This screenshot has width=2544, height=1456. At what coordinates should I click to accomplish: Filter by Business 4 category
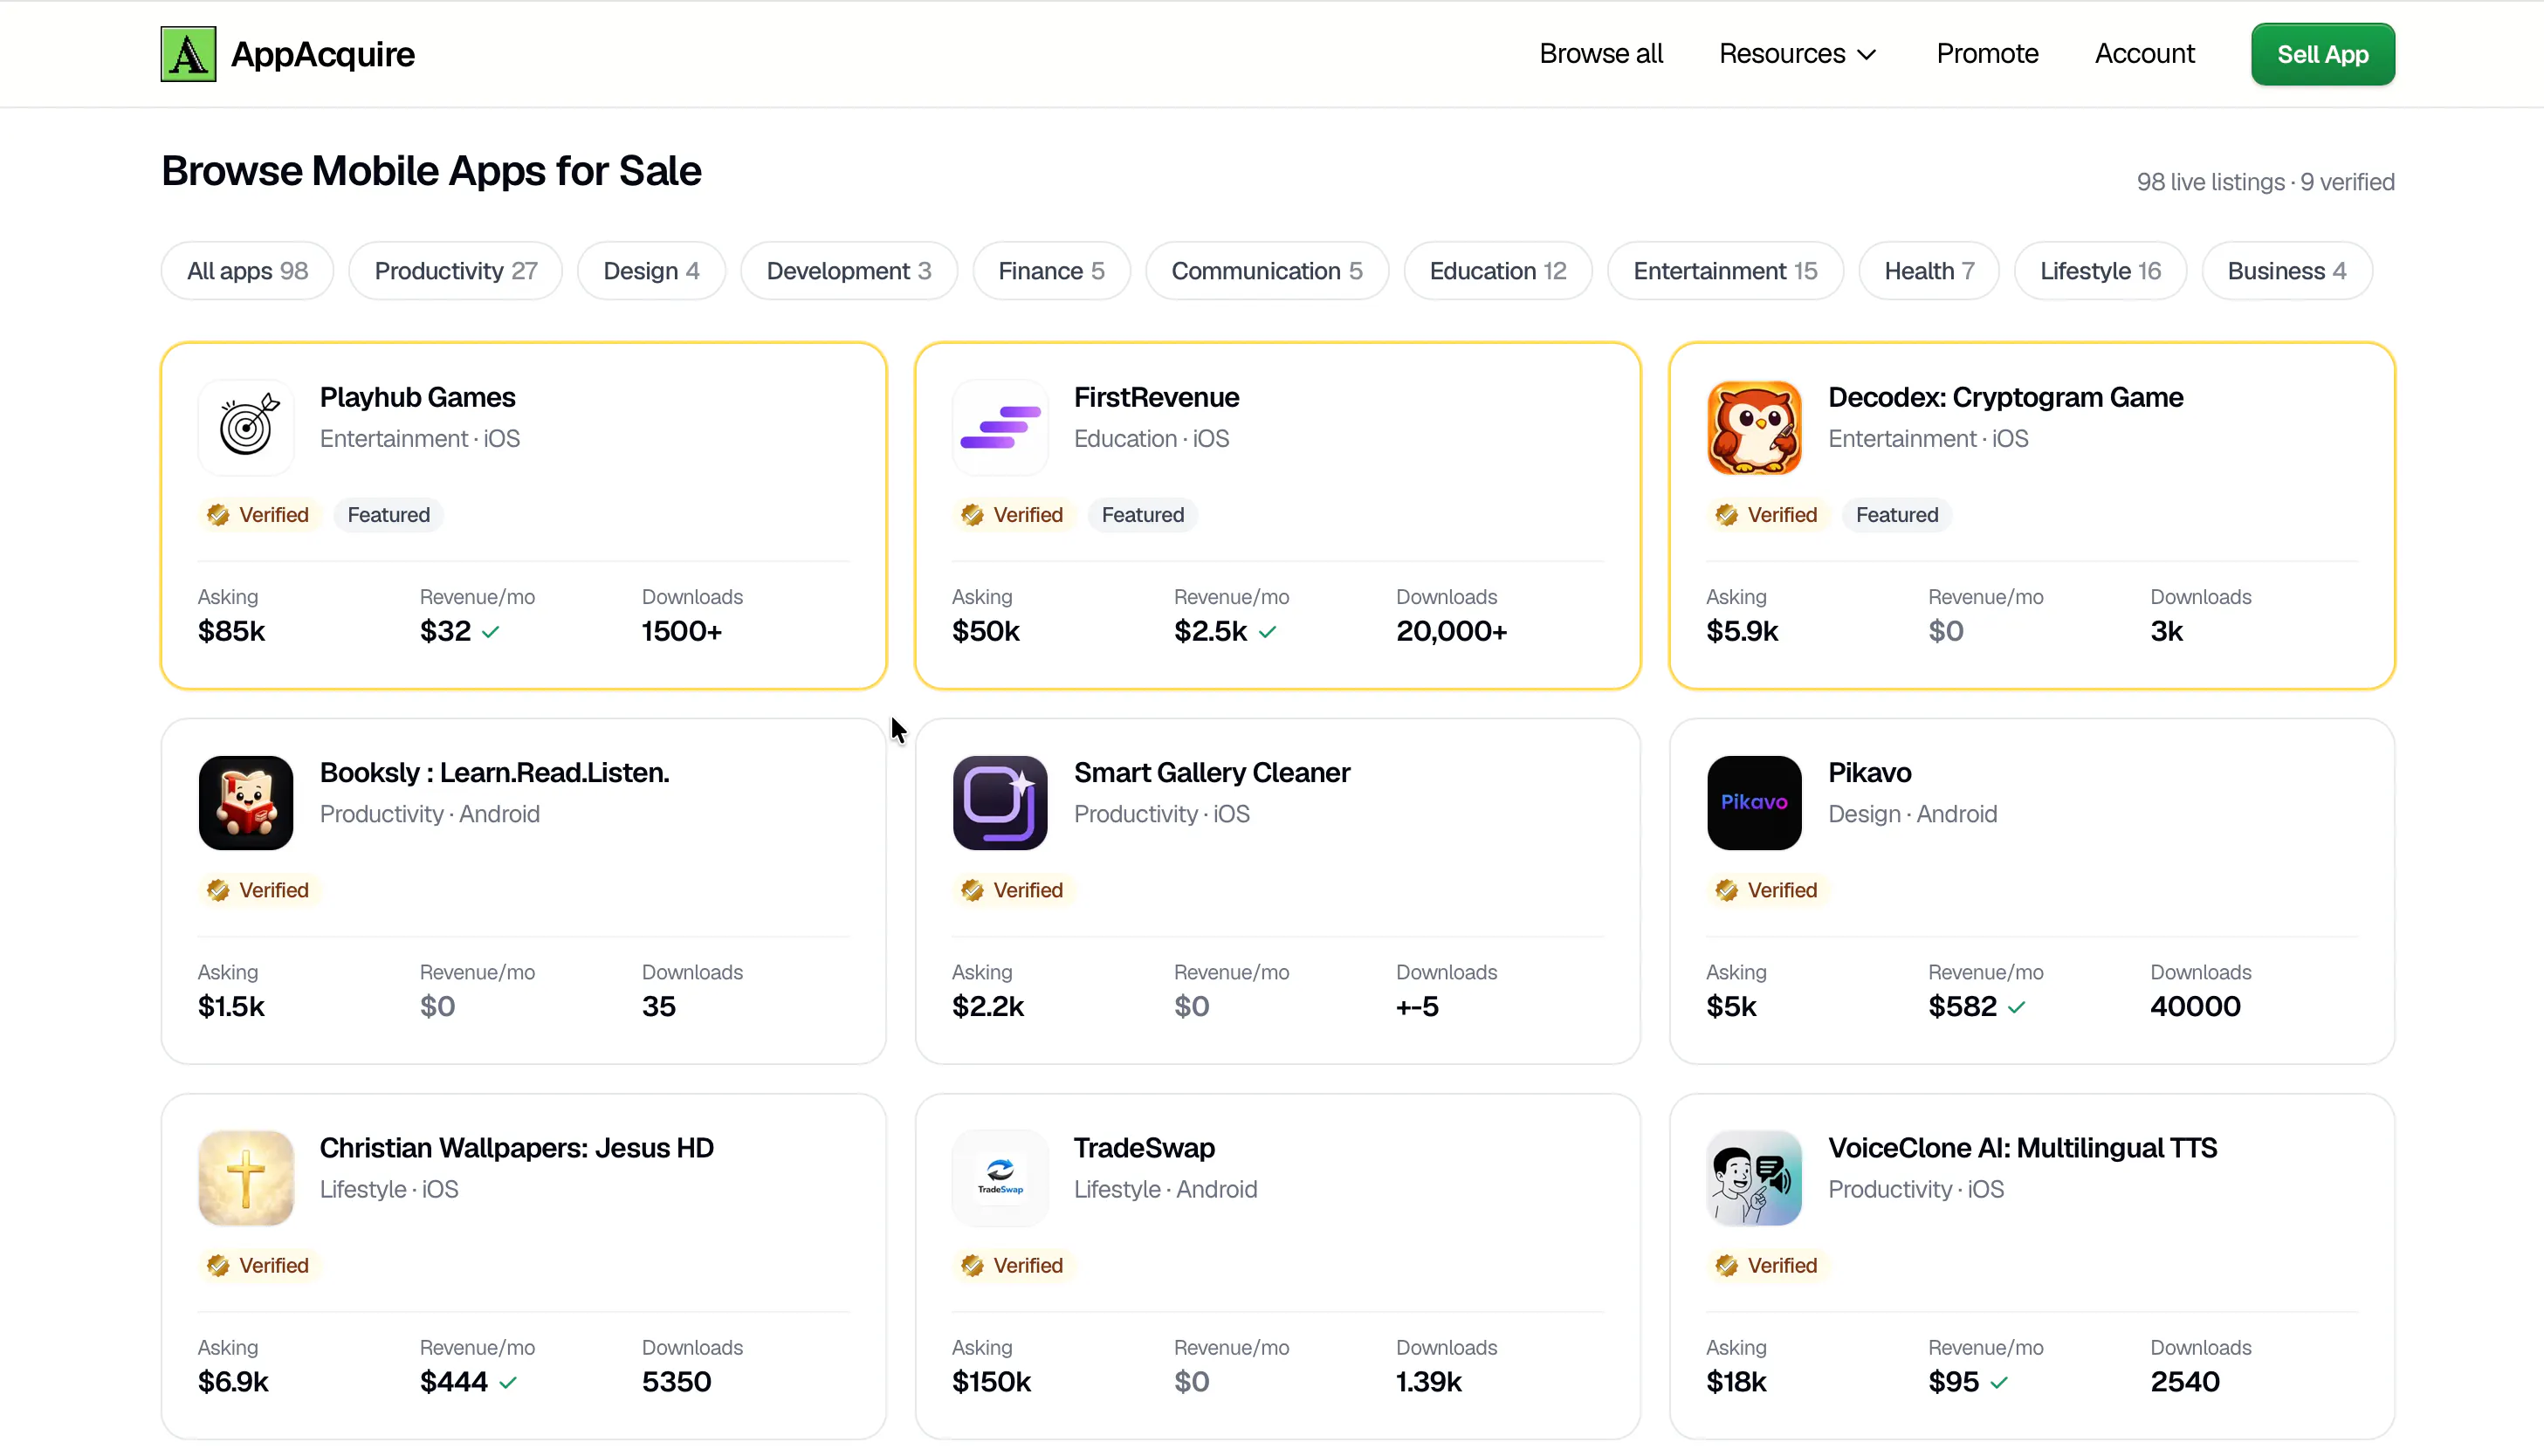point(2287,271)
